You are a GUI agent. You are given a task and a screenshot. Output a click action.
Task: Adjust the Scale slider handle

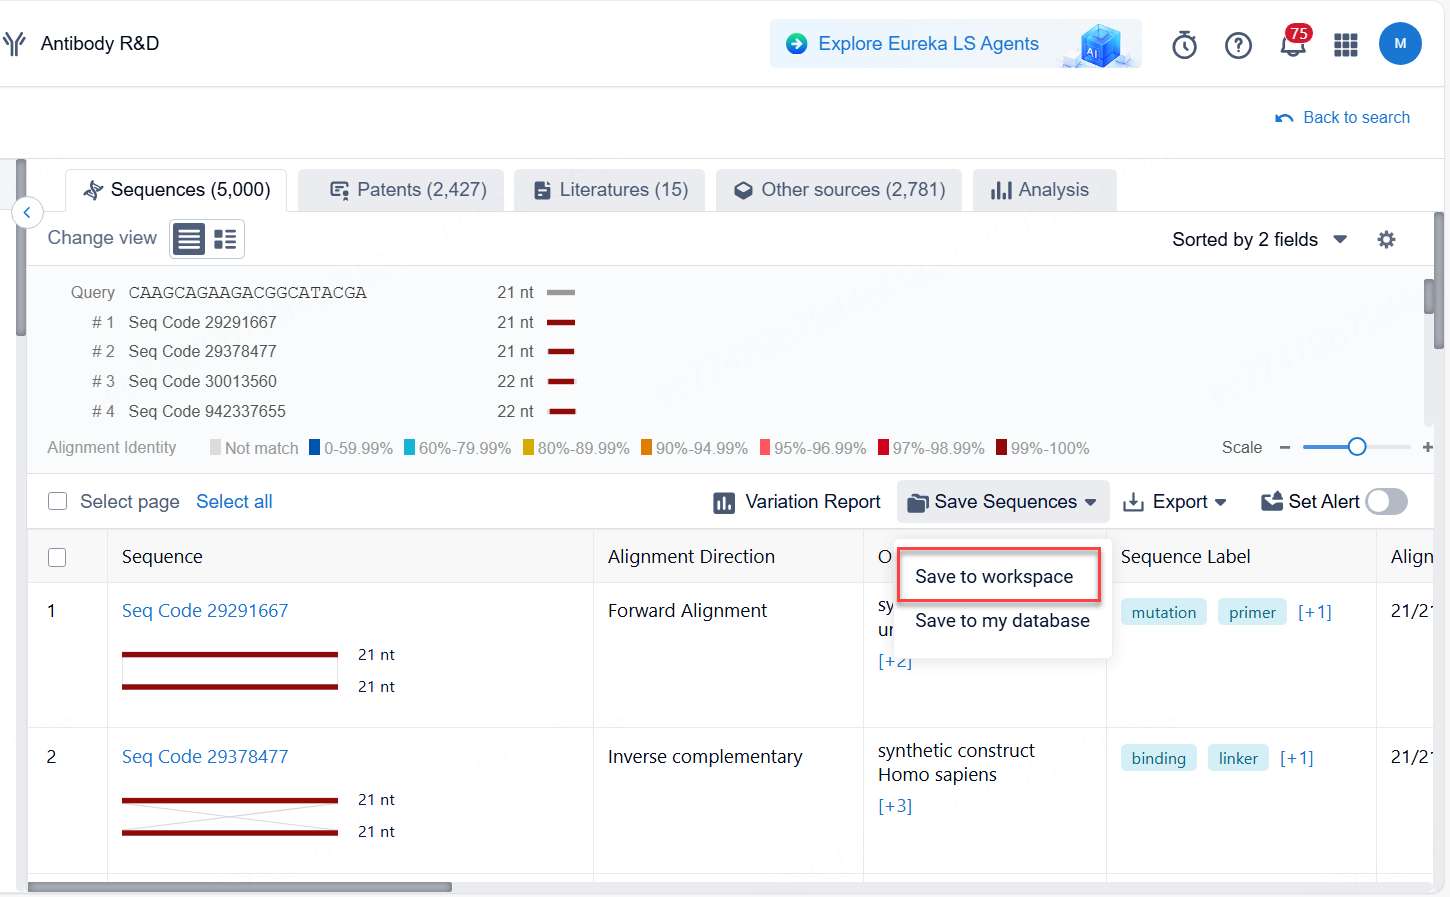click(x=1357, y=447)
